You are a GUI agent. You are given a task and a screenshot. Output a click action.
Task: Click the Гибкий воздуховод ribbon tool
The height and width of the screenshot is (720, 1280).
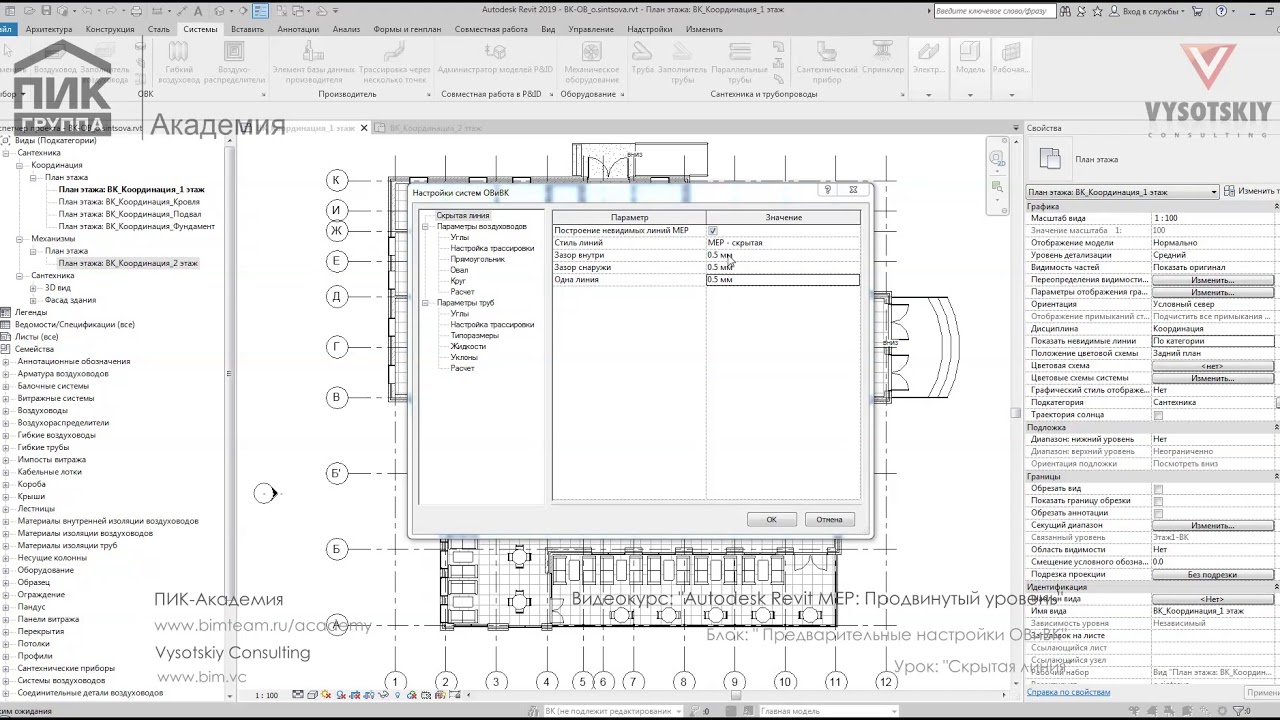[x=180, y=62]
